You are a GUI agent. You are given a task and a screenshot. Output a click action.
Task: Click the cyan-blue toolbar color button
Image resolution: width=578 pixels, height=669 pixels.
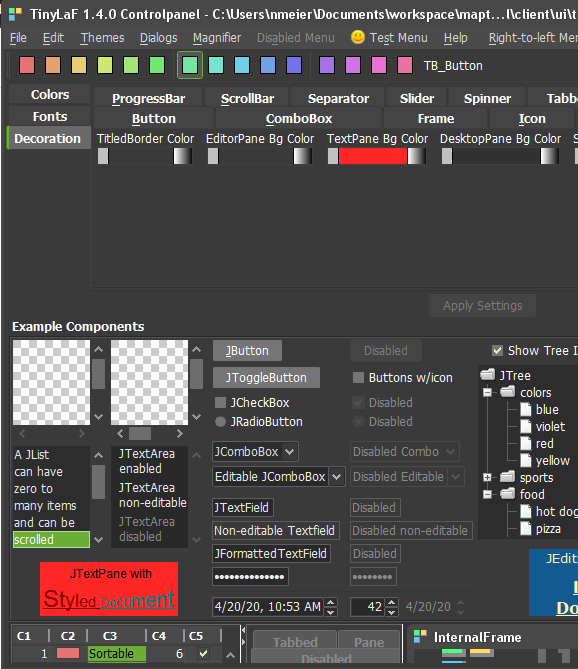tap(242, 65)
